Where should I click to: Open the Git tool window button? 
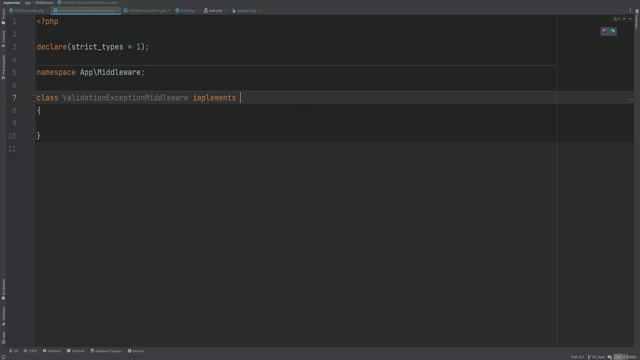[x=13, y=351]
